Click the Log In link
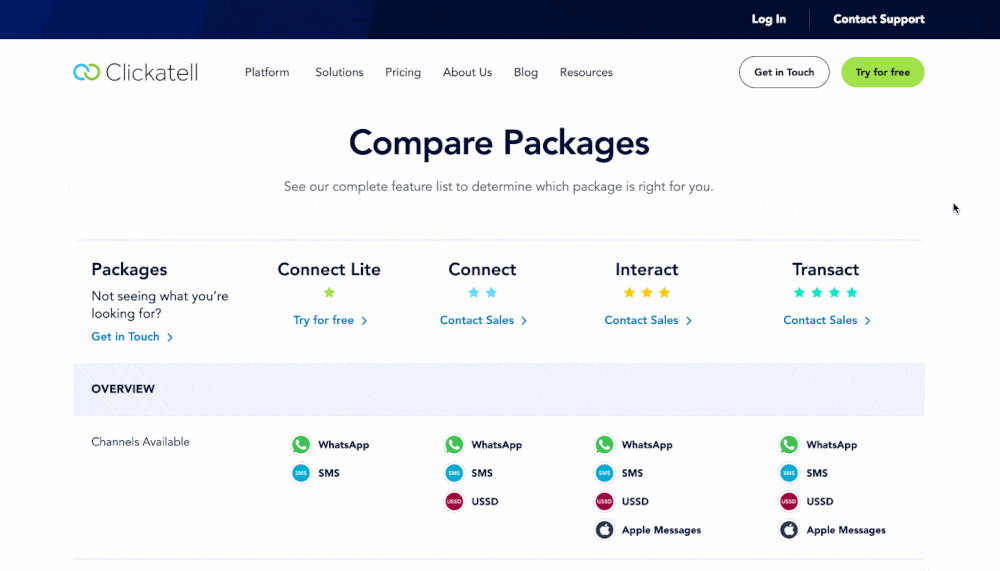 [768, 19]
